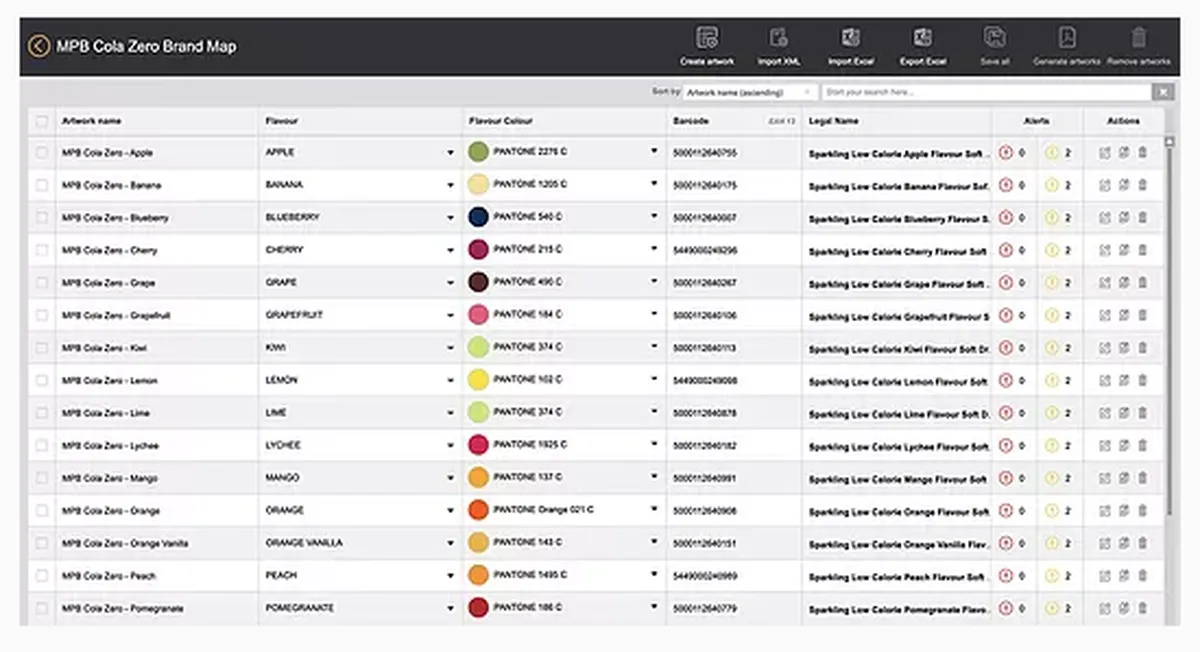Viewport: 1200px width, 652px height.
Task: Click the Cherry barcode 5449000249296
Action: [x=705, y=250]
